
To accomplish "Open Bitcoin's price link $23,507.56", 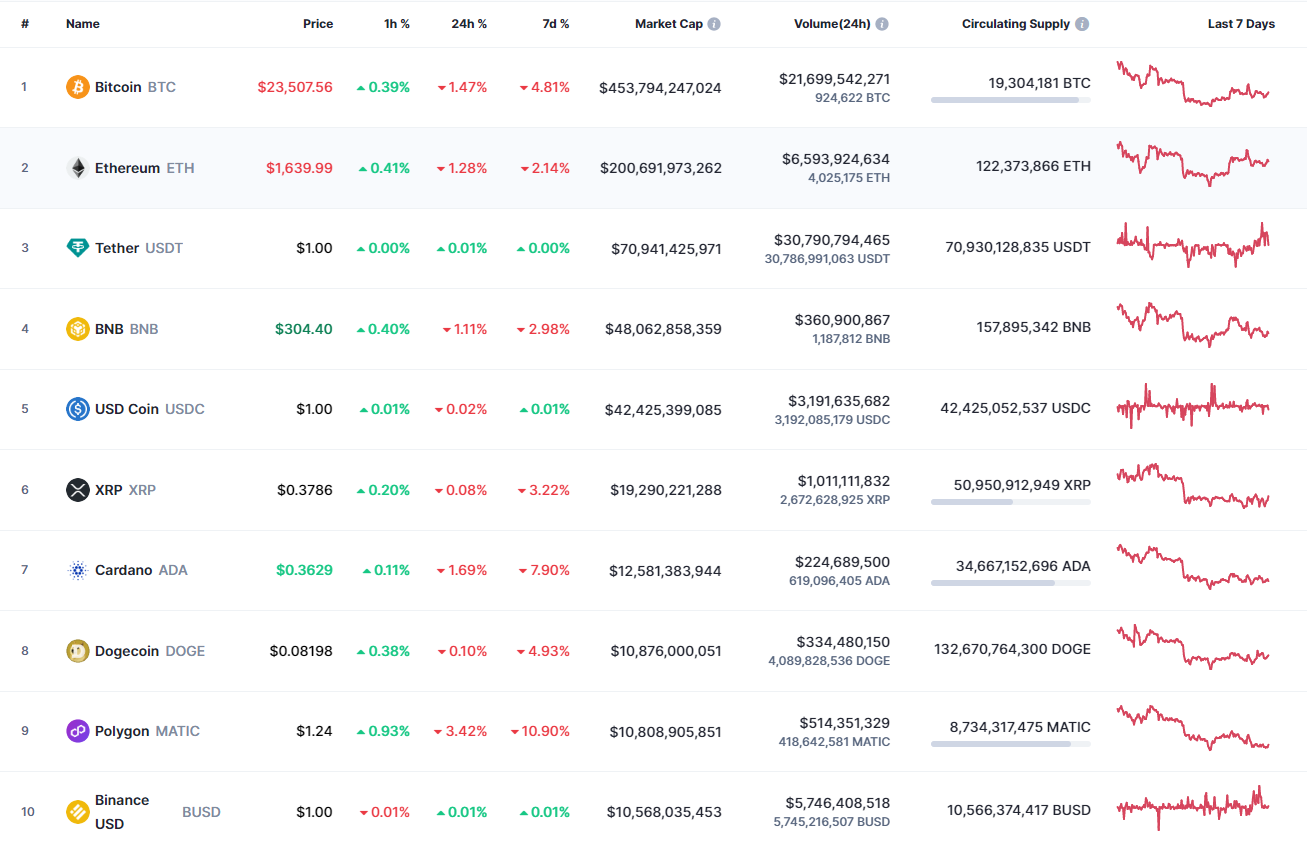I will [295, 87].
